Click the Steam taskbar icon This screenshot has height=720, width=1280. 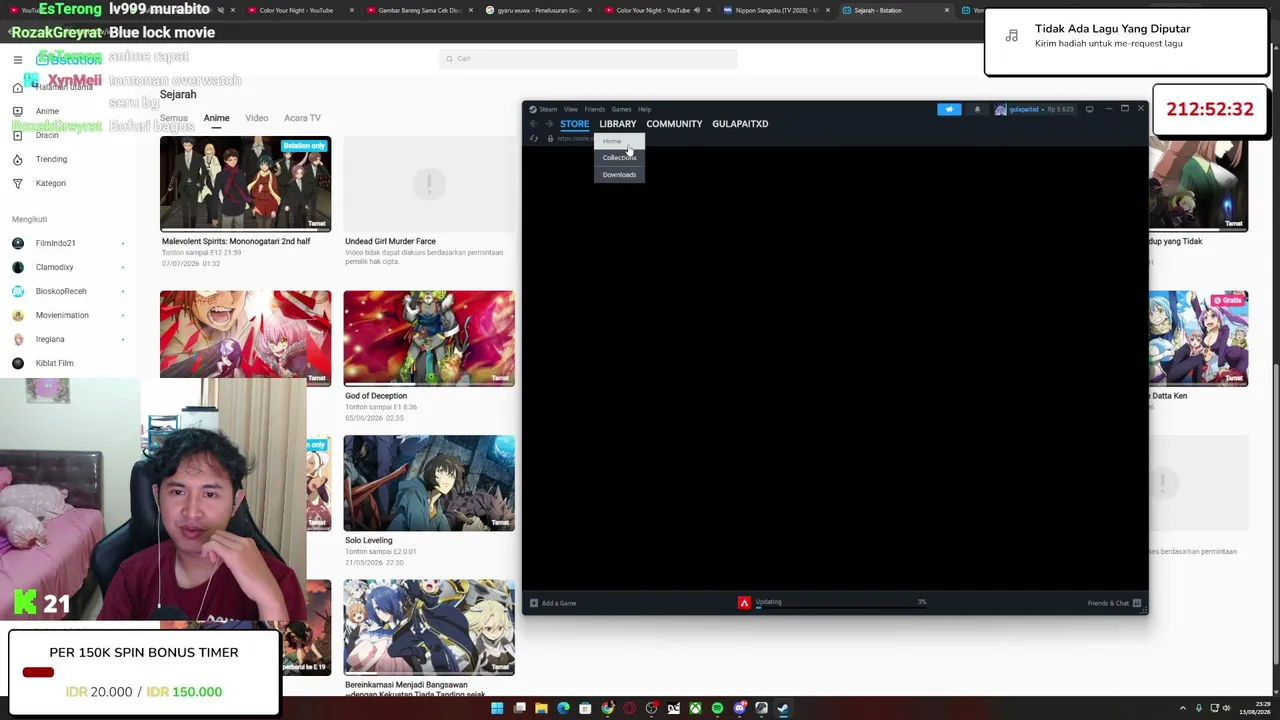point(783,708)
